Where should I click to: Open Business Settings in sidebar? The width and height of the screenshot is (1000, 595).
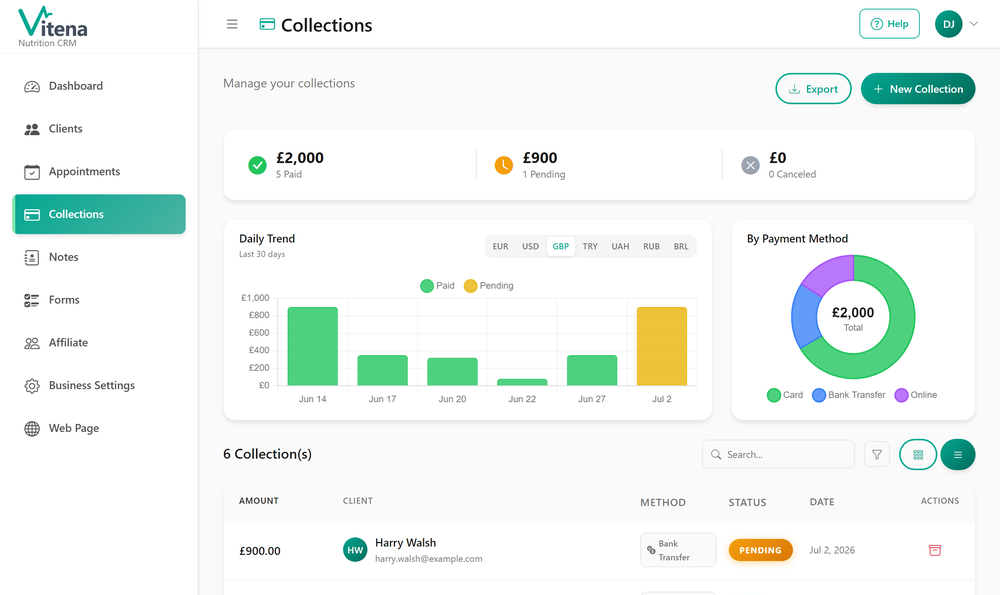(99, 385)
